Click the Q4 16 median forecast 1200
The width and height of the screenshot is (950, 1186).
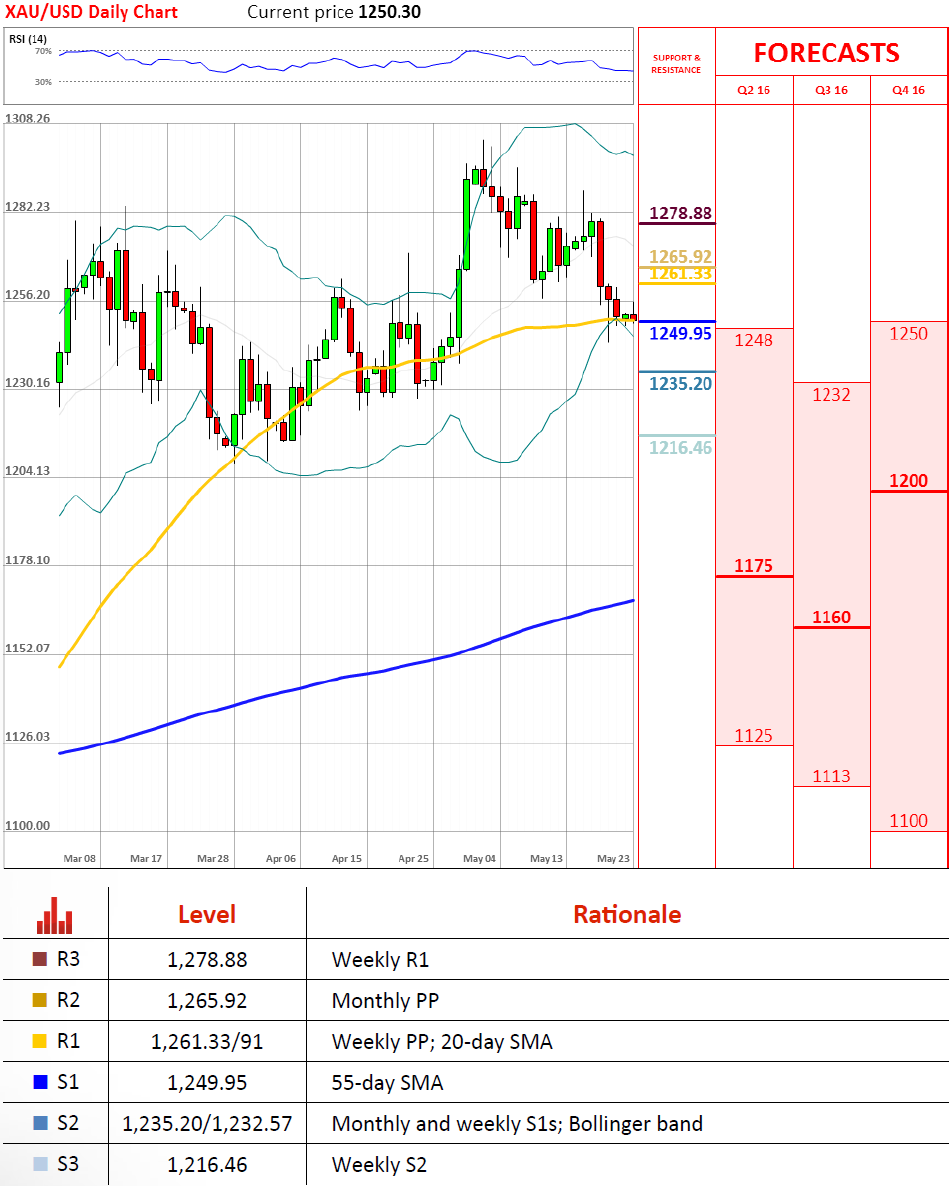[x=908, y=481]
